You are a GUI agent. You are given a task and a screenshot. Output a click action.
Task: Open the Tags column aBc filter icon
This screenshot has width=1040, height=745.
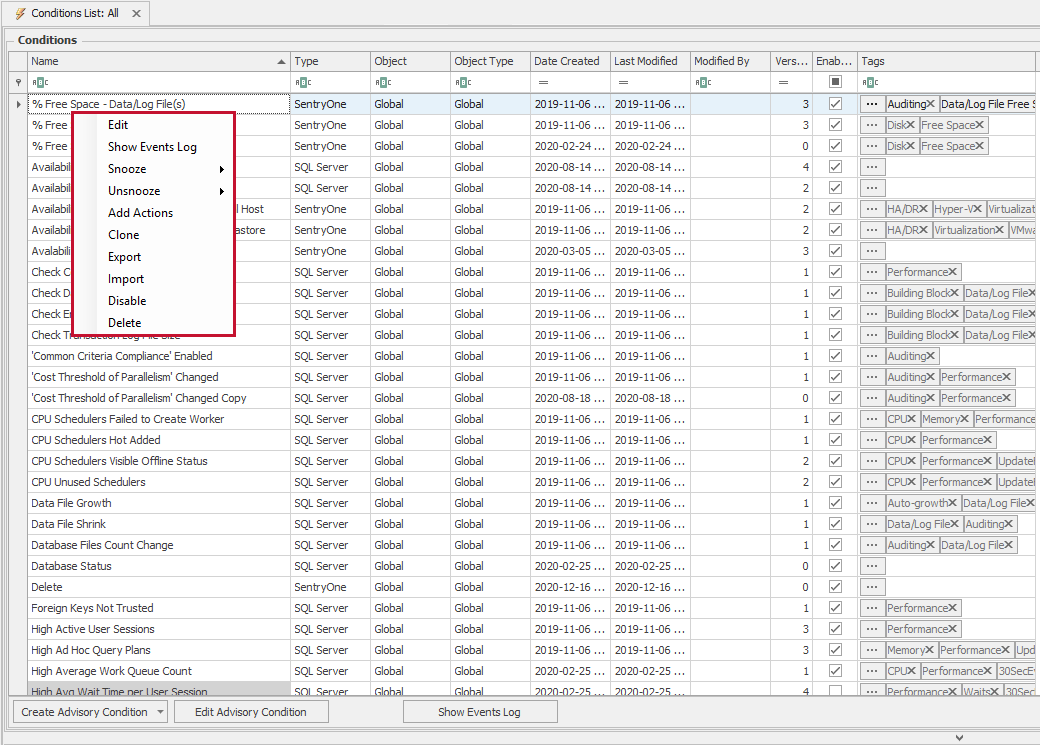[x=870, y=81]
